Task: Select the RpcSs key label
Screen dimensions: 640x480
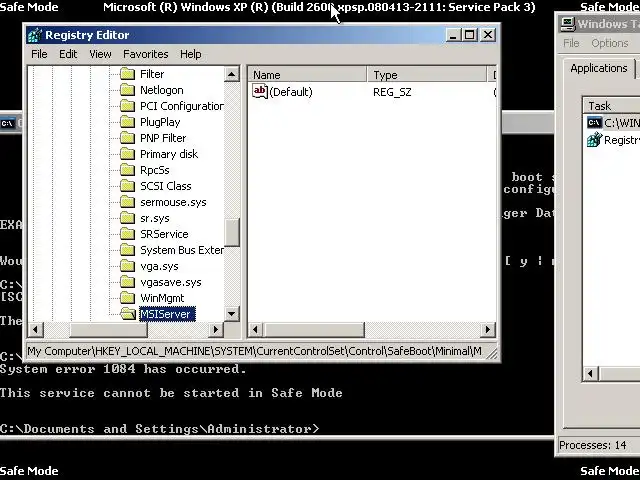Action: tap(155, 170)
